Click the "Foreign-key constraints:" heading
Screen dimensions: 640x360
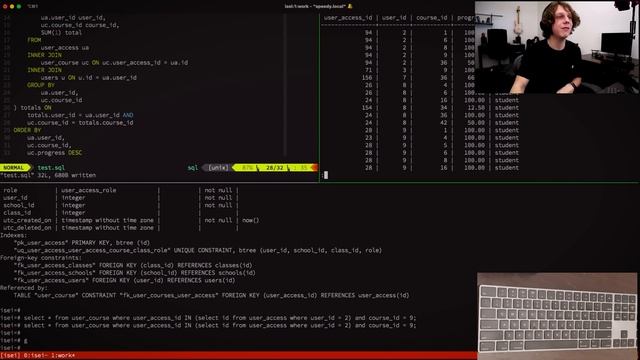[41, 258]
